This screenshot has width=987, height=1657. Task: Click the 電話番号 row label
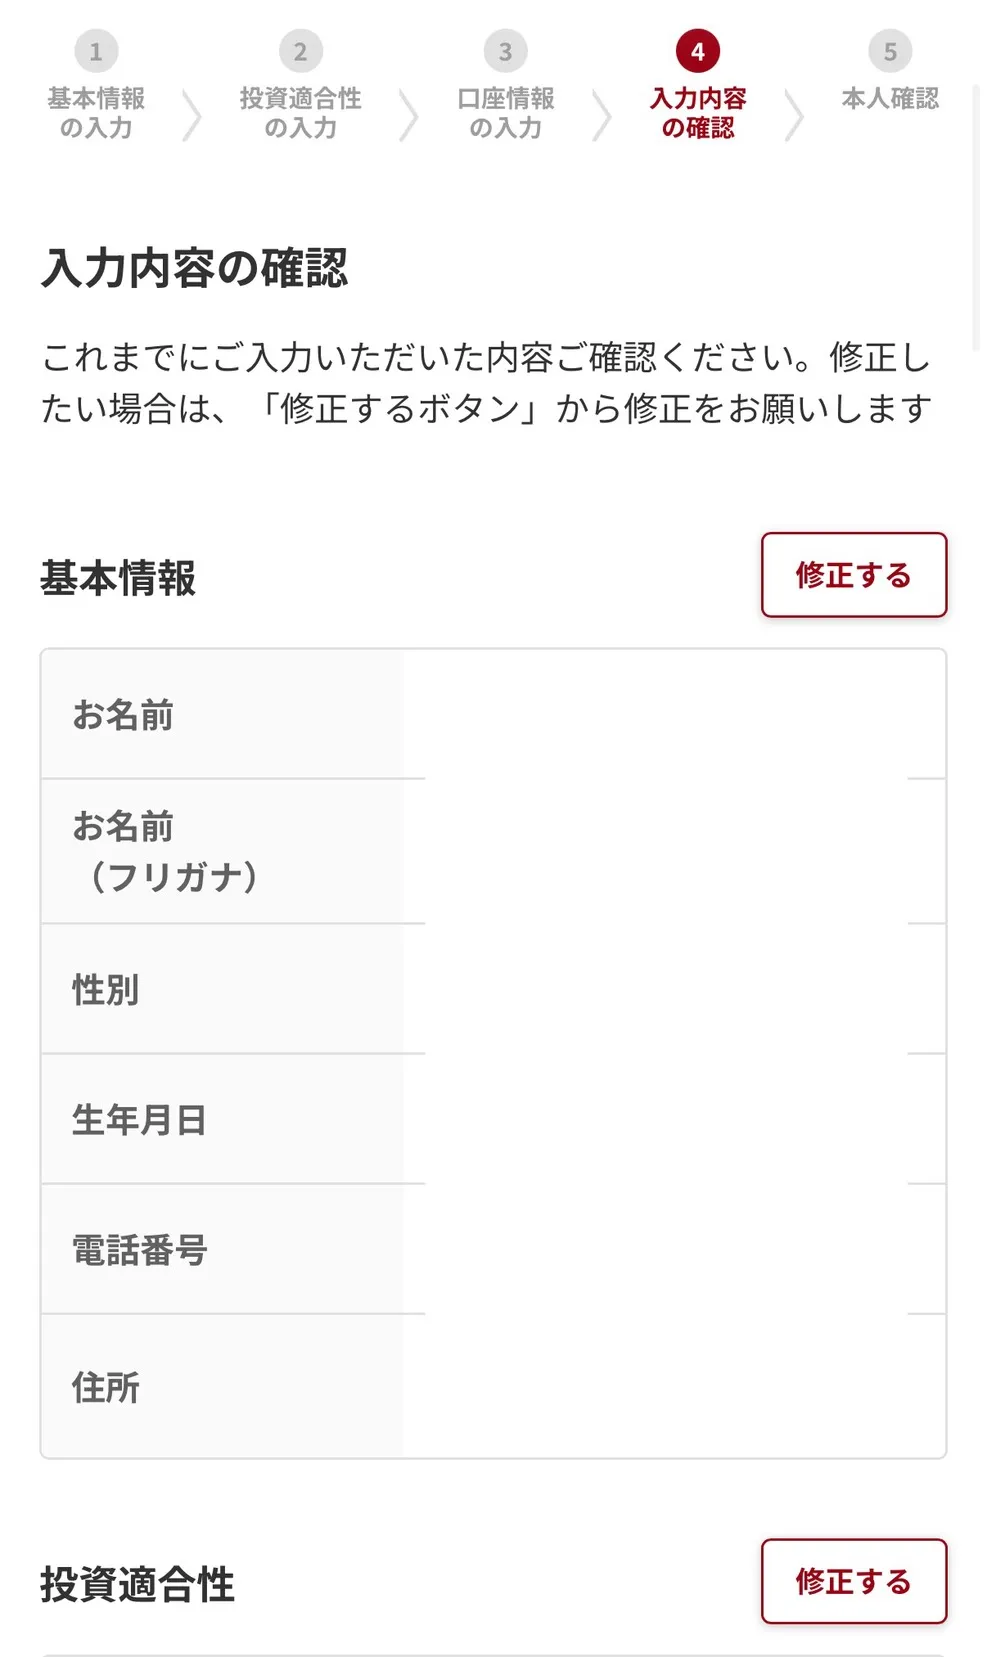coord(139,1250)
